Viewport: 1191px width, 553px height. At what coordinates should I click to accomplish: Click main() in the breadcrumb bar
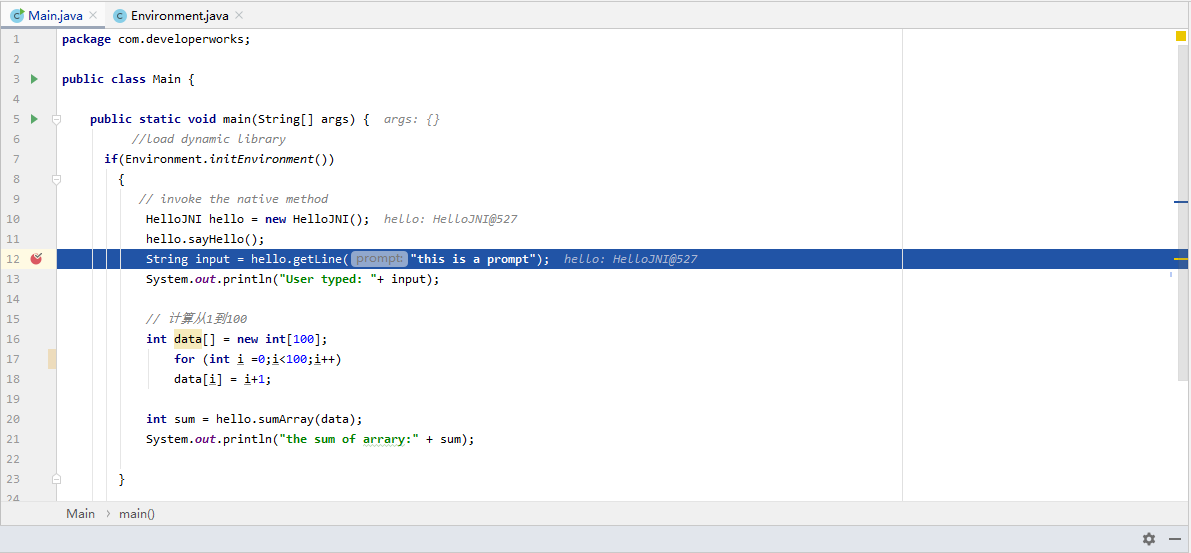click(137, 514)
